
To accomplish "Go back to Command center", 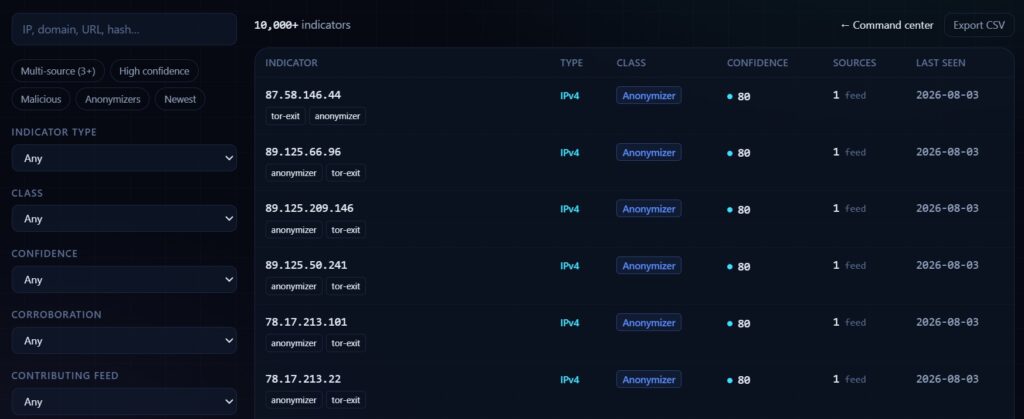I will [886, 25].
